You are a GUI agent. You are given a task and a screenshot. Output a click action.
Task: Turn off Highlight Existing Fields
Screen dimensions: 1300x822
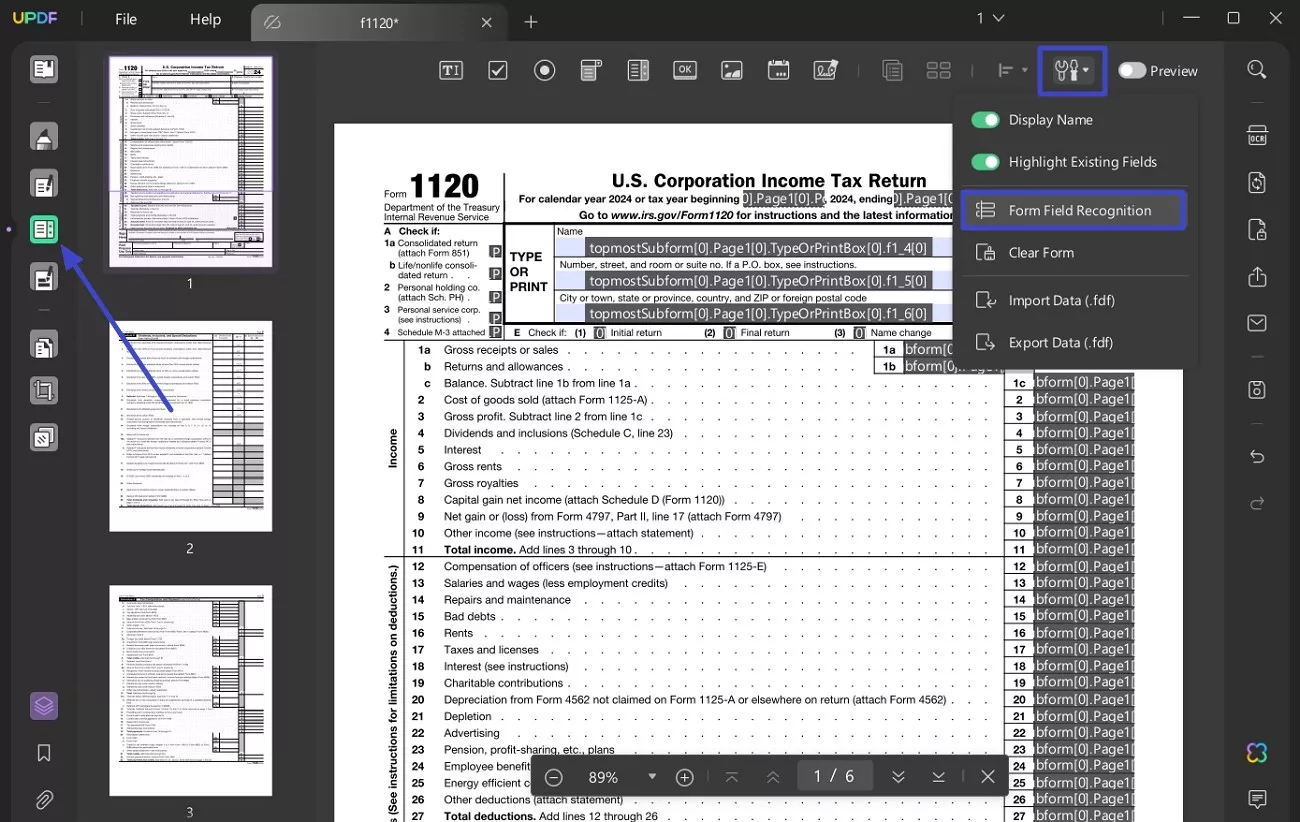pyautogui.click(x=985, y=162)
